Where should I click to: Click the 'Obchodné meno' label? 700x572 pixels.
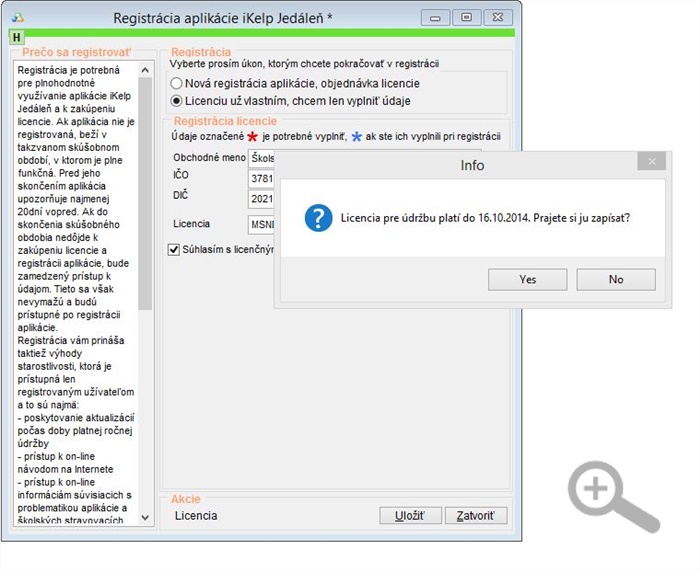pos(209,158)
